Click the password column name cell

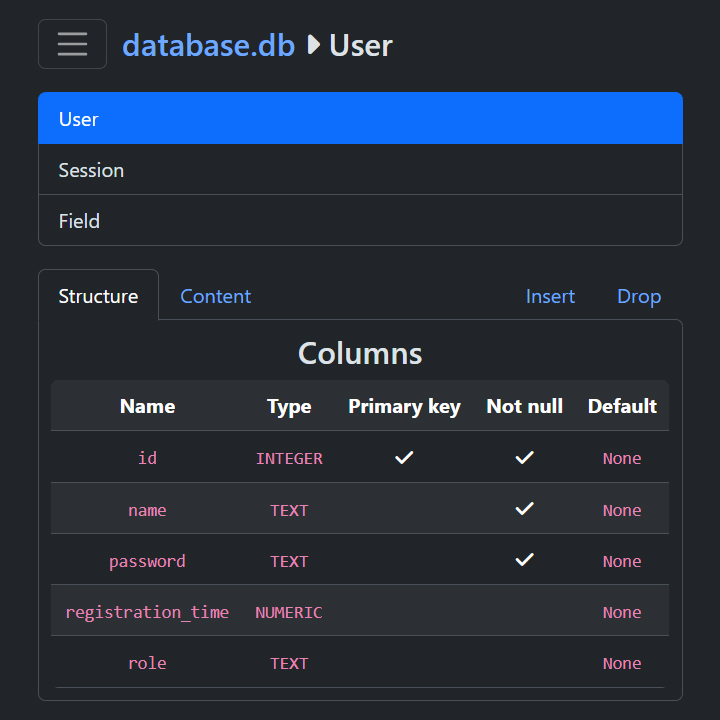coord(147,561)
